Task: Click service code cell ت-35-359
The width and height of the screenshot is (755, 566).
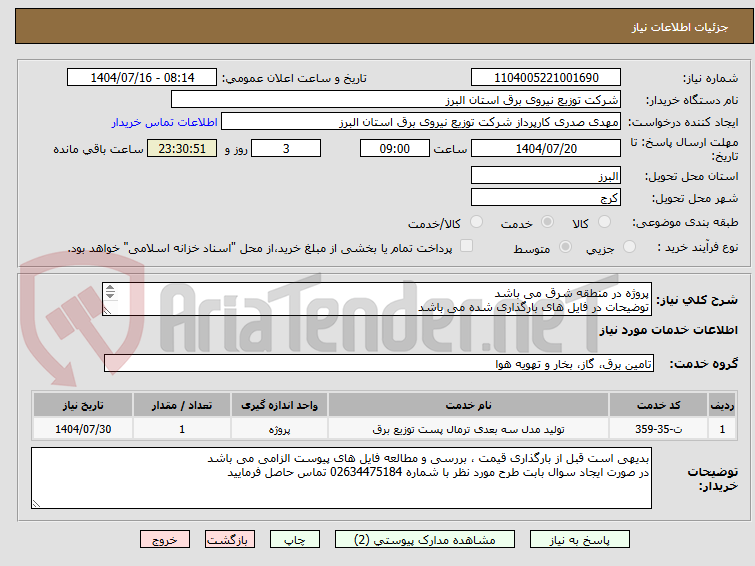Action: 658,429
